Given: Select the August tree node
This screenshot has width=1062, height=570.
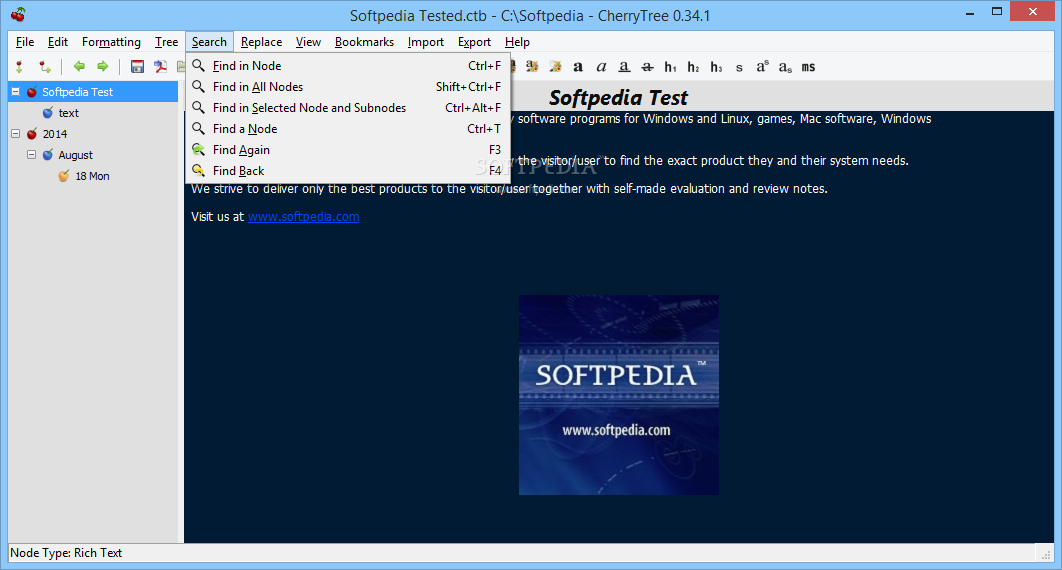Looking at the screenshot, I should tap(75, 154).
